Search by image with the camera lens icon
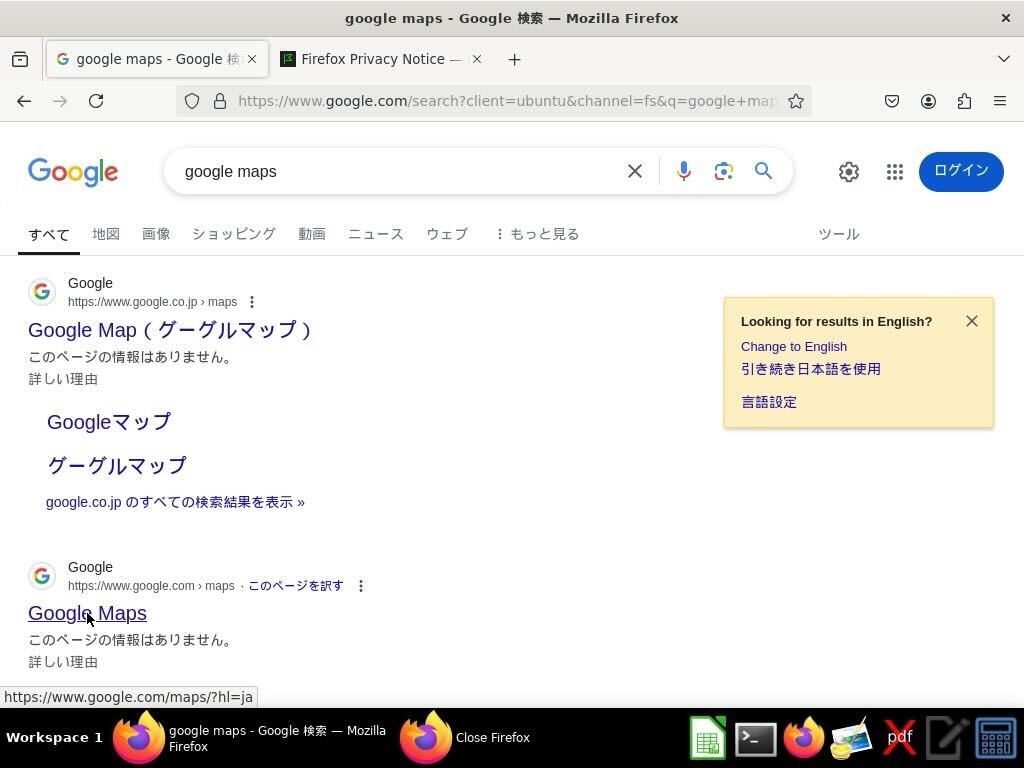 click(x=724, y=171)
